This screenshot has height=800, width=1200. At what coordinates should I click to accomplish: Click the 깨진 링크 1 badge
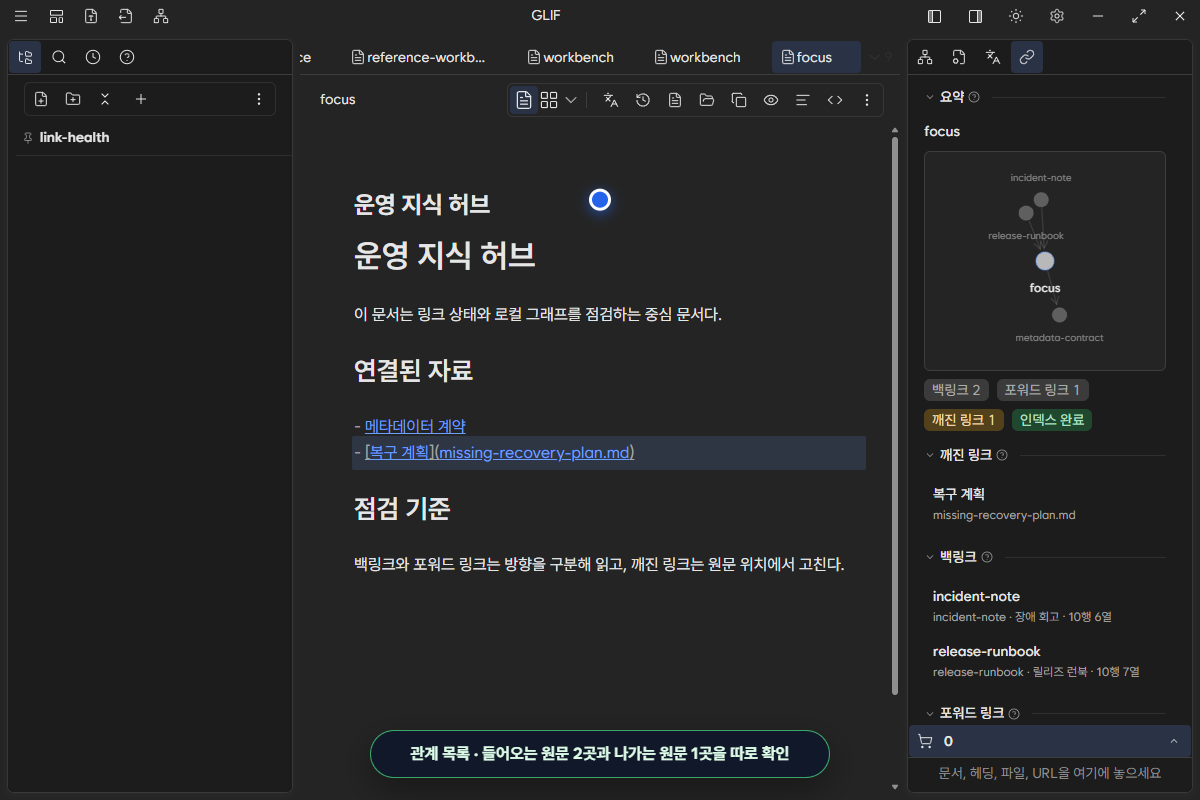coord(964,420)
